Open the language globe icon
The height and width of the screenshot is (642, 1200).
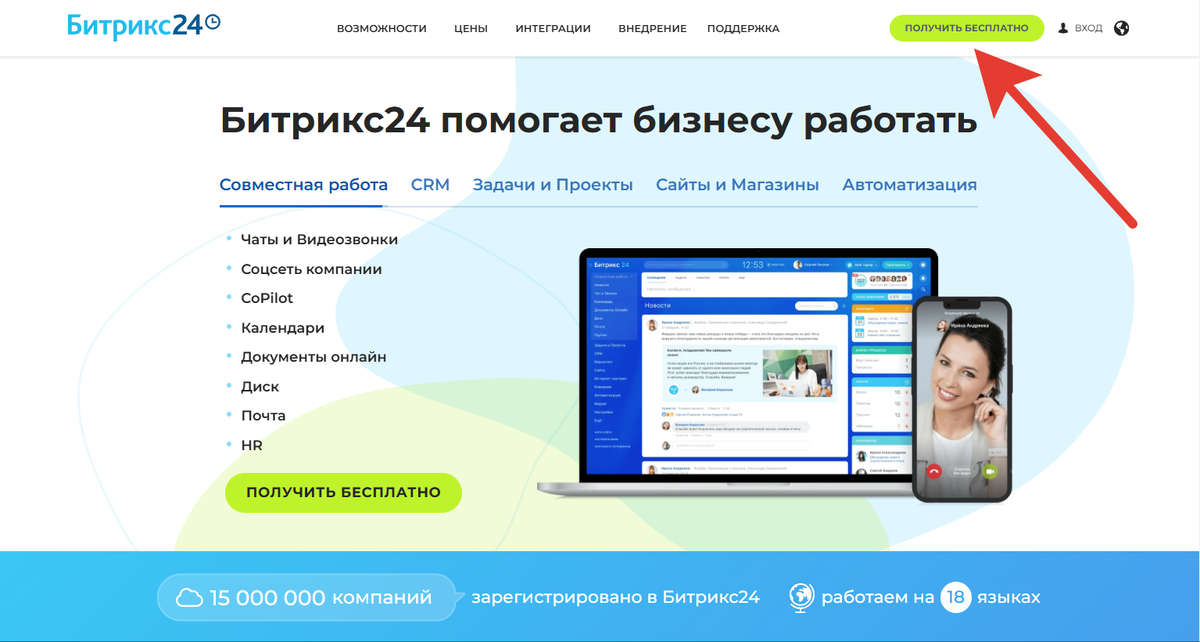1121,28
